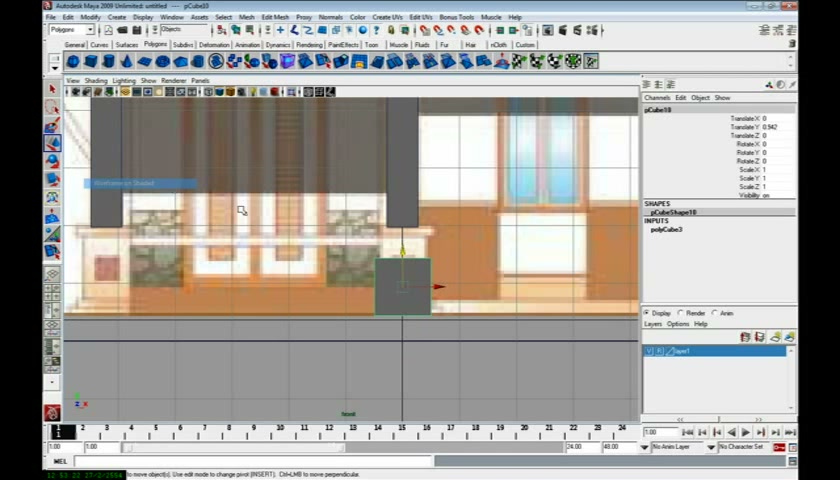Switch to the Surfaces shelf tab
This screenshot has height=480, width=840.
tap(127, 45)
